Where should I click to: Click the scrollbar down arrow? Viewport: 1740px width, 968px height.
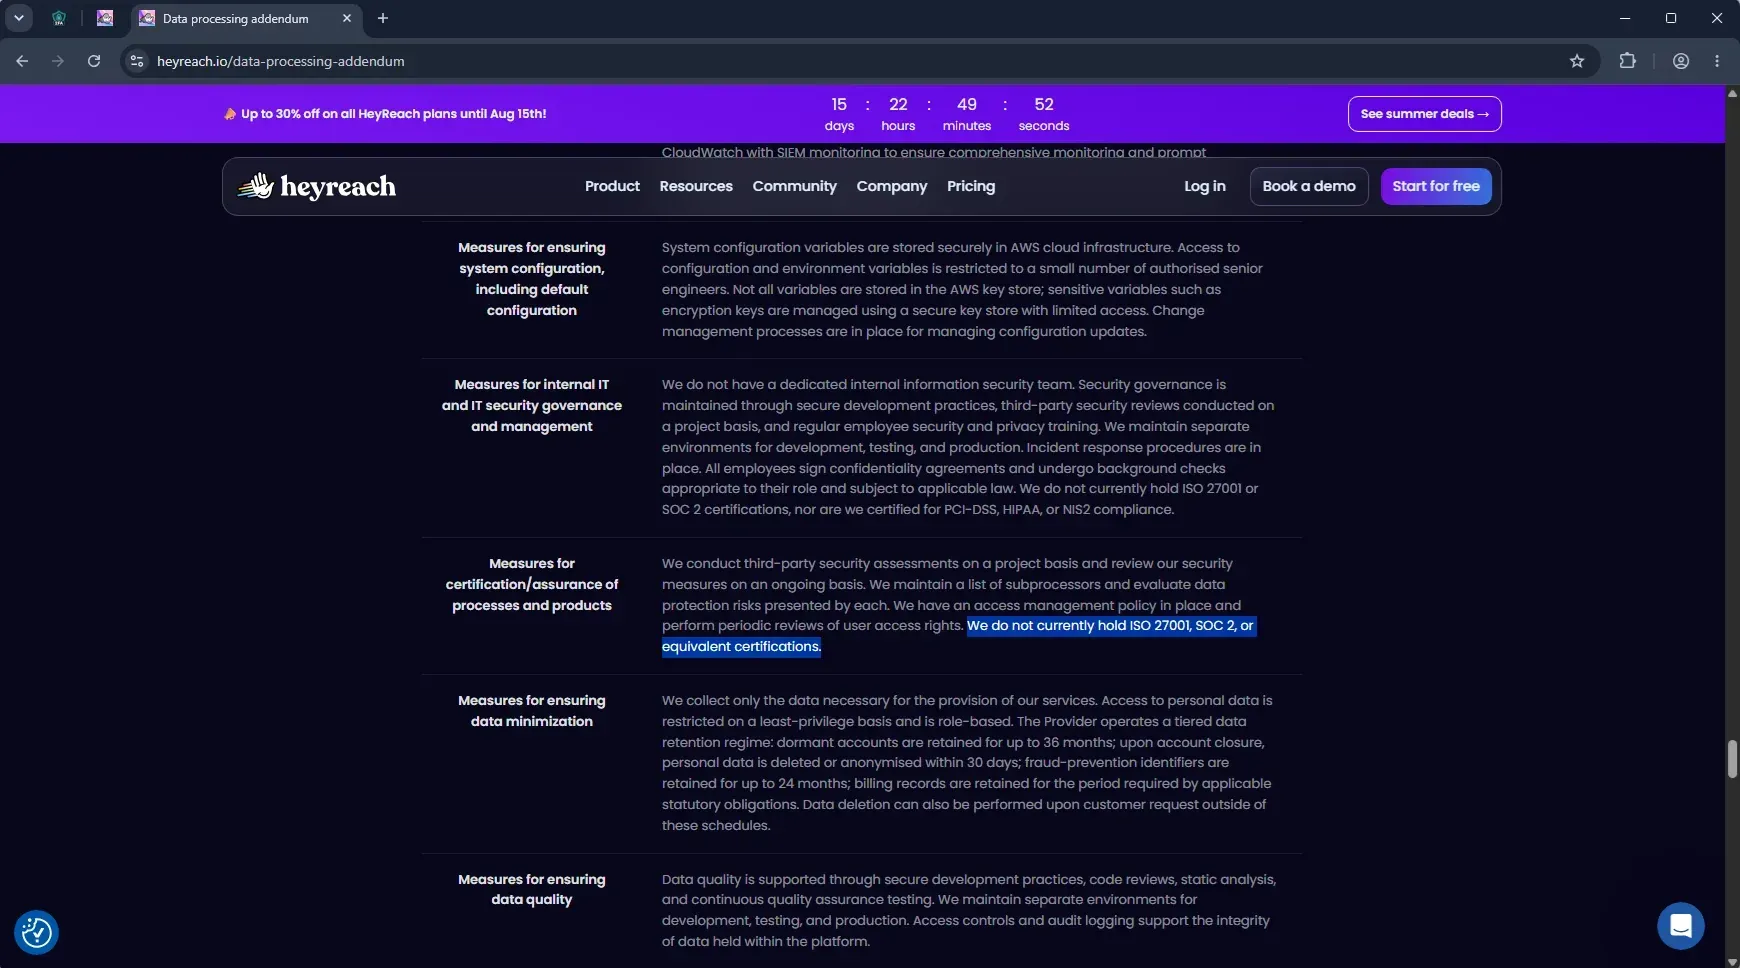[x=1732, y=961]
